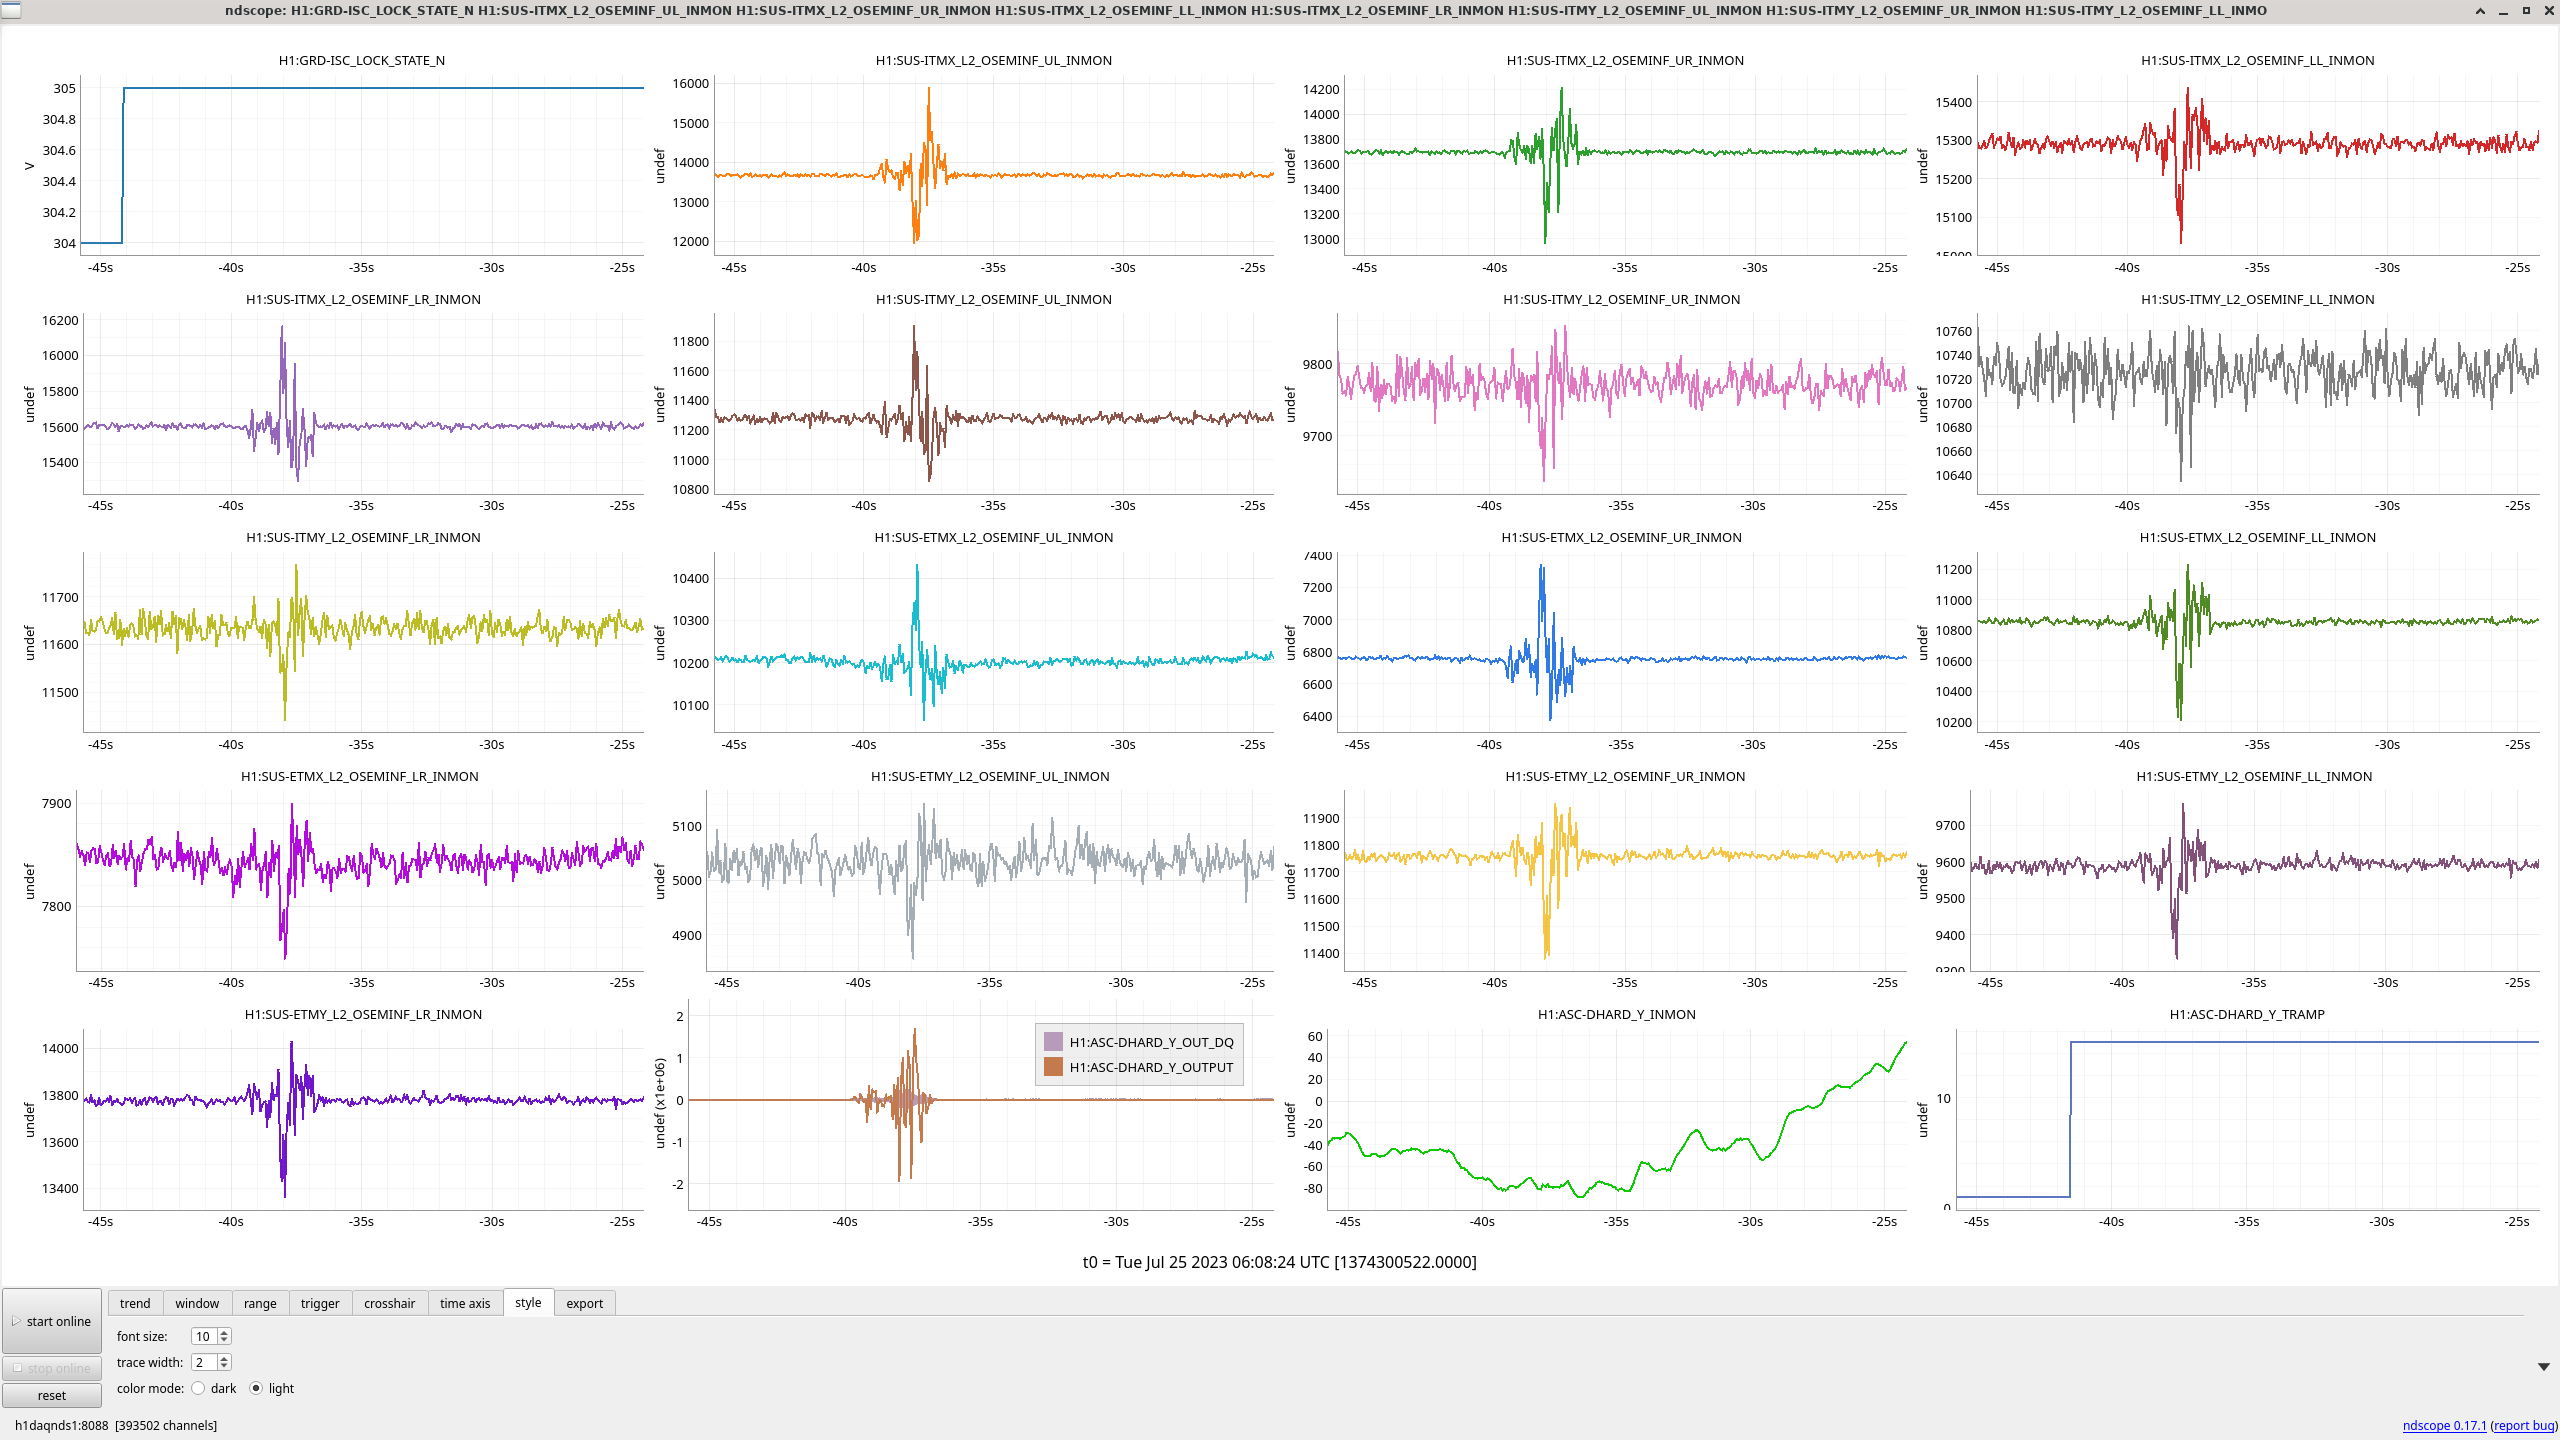Click the window menu icon in title bar

pos(10,10)
